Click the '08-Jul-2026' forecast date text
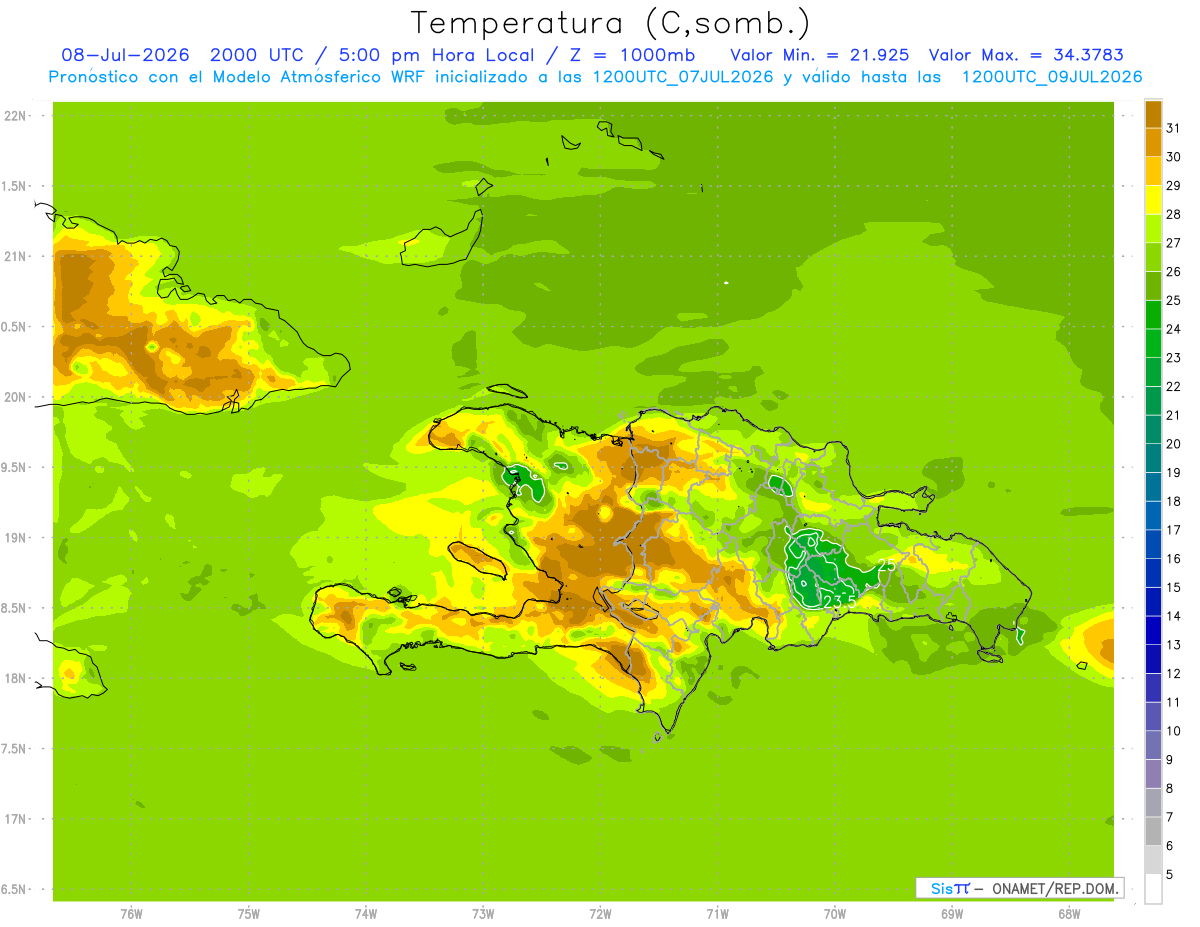Screen dimensions: 1200x927 coord(125,55)
